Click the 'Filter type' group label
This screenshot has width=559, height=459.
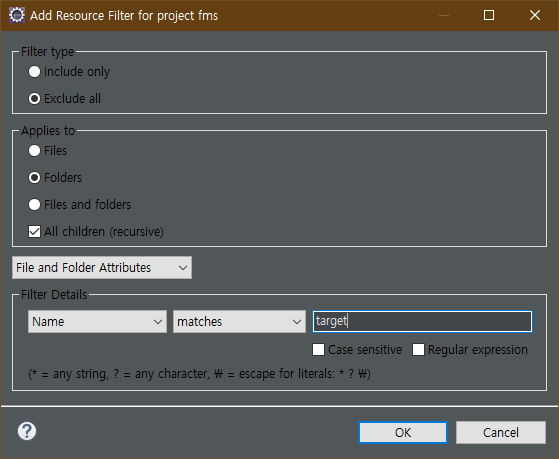pyautogui.click(x=47, y=52)
